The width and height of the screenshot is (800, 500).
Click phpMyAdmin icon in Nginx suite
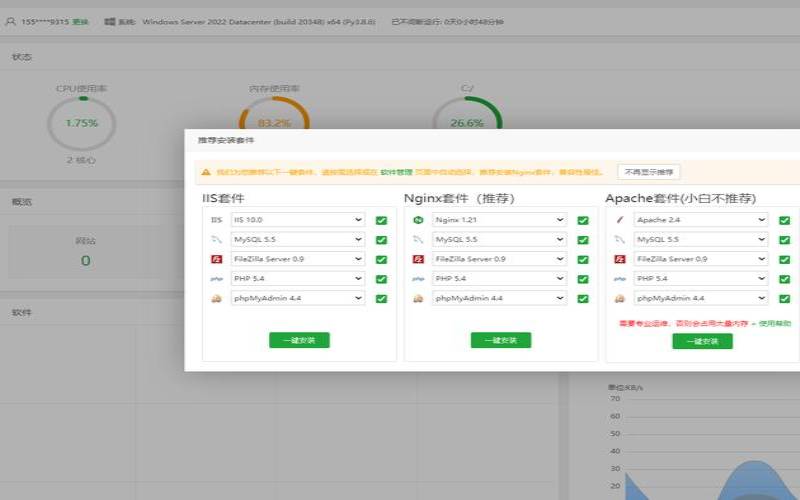(x=418, y=298)
